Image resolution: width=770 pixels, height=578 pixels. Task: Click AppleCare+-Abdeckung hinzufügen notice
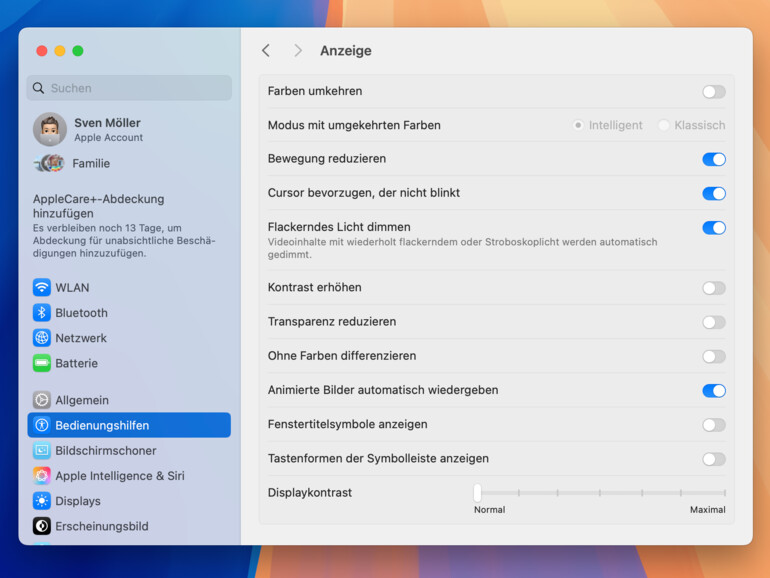(x=124, y=225)
